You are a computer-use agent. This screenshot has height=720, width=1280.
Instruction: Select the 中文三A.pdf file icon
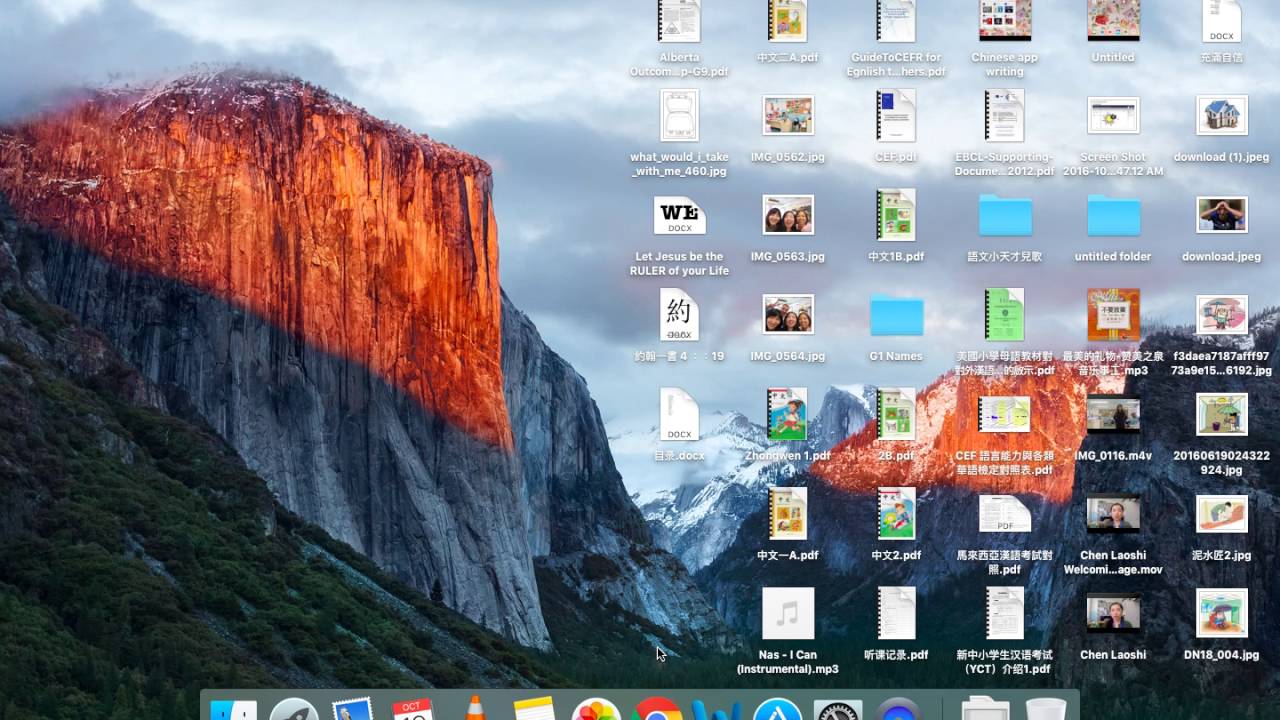(788, 20)
